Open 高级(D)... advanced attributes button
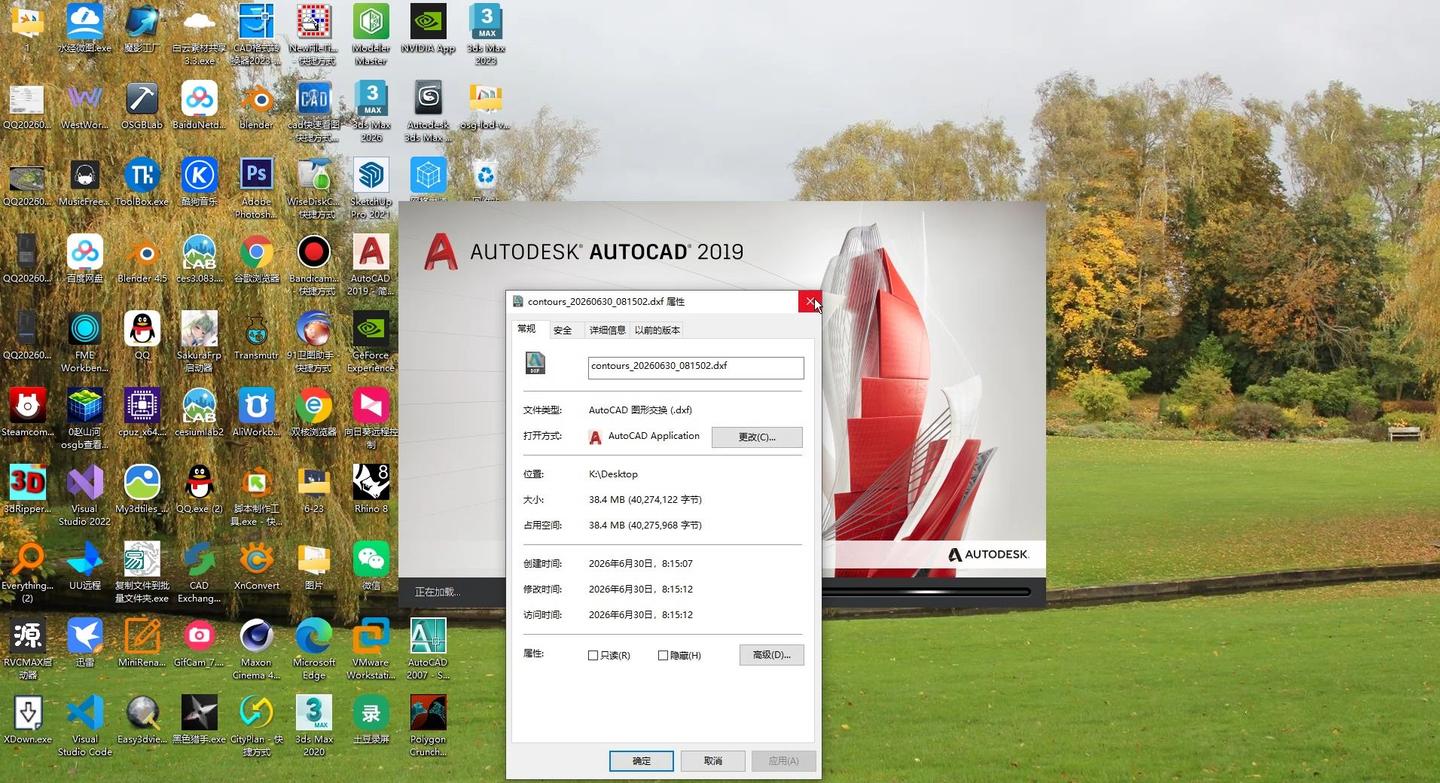Screen dimensions: 1440x783 pyautogui.click(x=771, y=655)
